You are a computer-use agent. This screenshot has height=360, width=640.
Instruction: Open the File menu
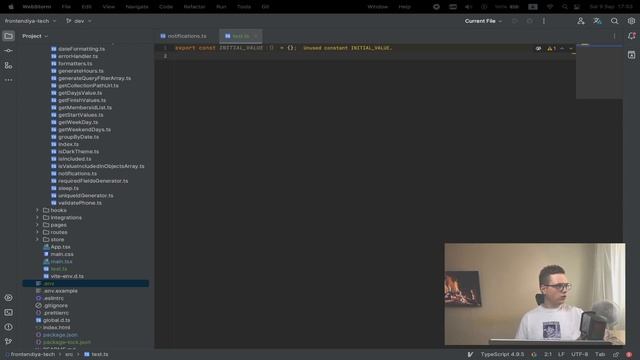[66, 7]
